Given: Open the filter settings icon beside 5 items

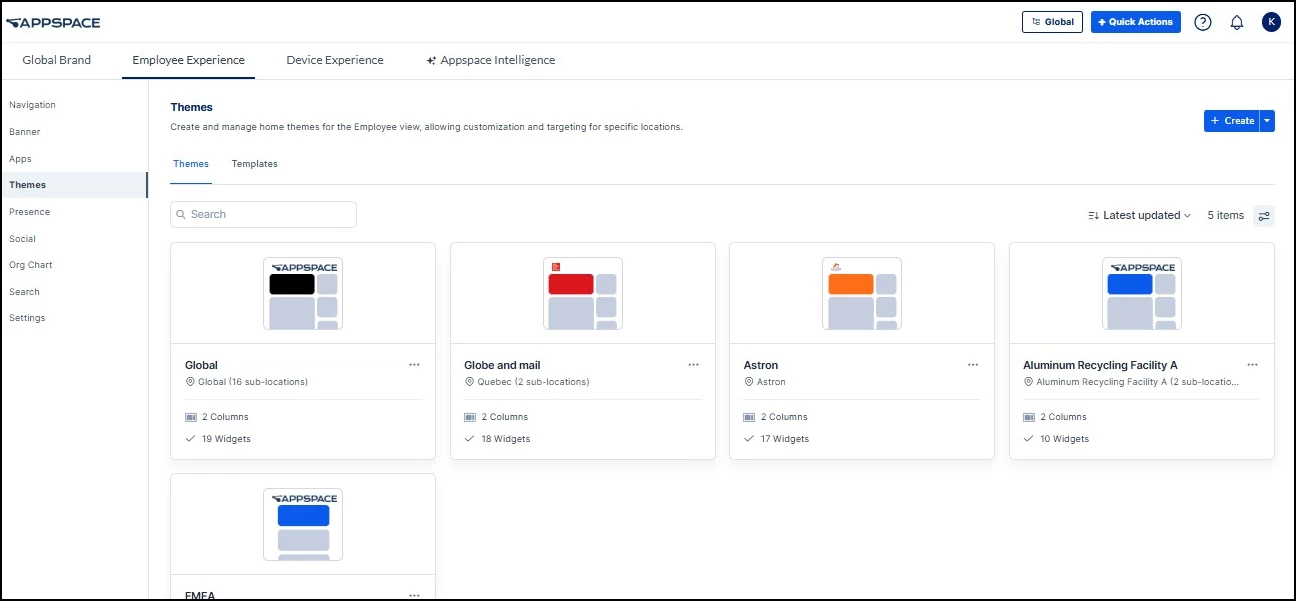Looking at the screenshot, I should click(x=1264, y=216).
